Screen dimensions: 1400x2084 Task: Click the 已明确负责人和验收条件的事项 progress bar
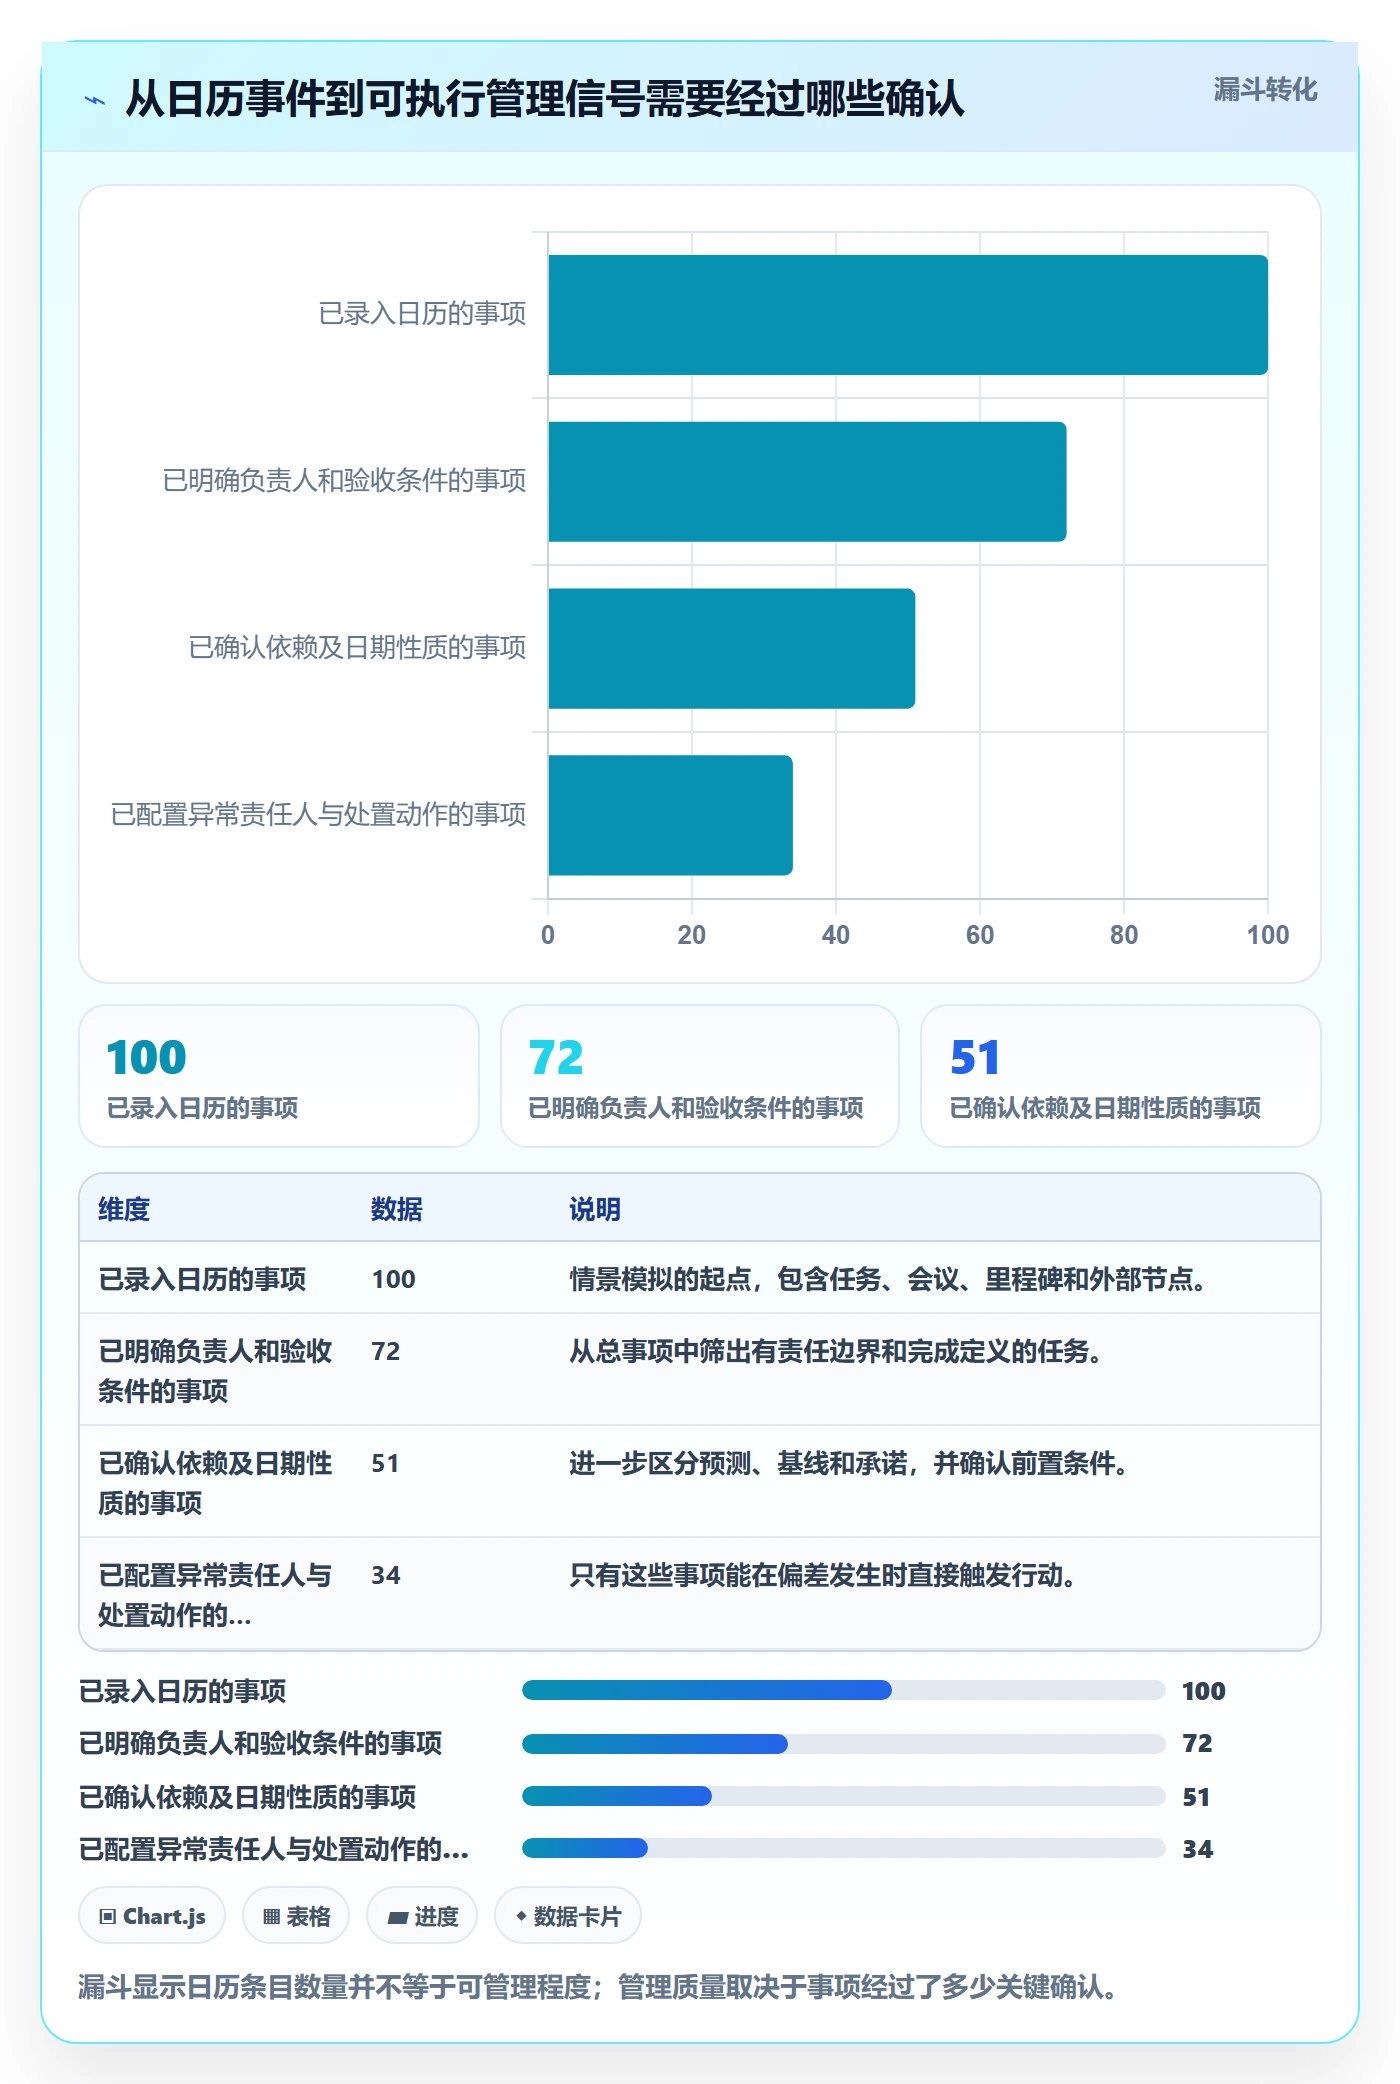(843, 1744)
